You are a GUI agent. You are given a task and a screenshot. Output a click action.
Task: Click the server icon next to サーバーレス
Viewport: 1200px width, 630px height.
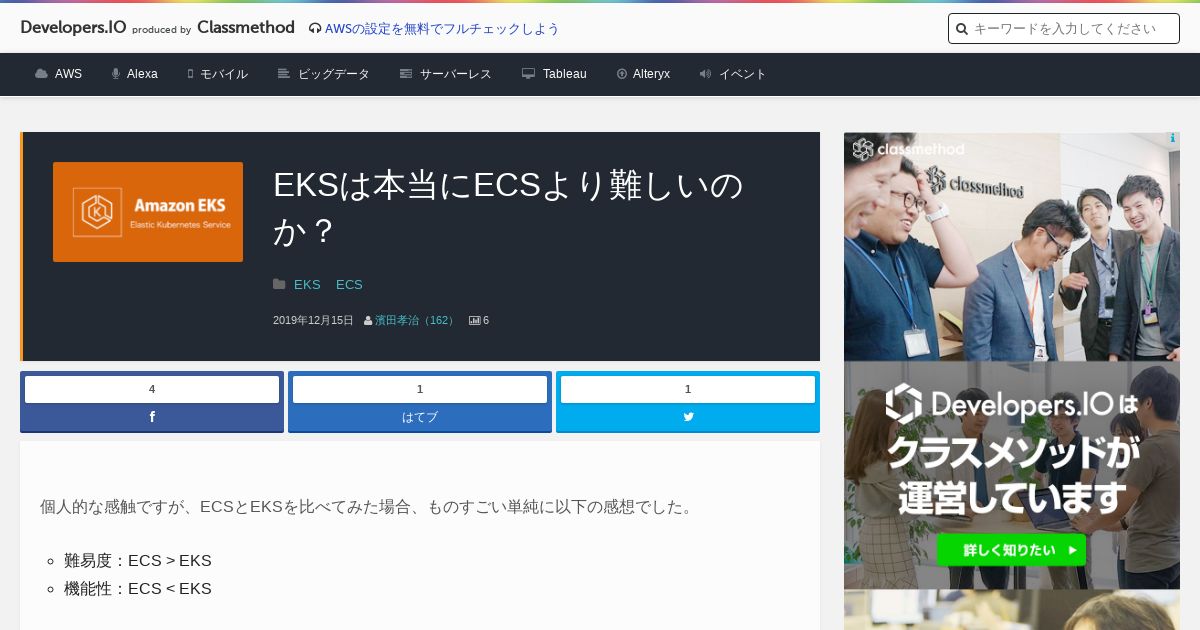coord(406,74)
